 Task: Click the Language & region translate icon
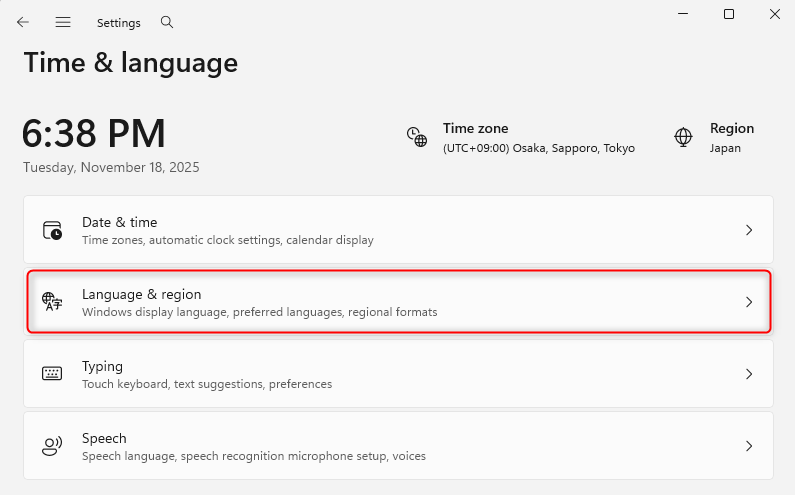click(52, 302)
